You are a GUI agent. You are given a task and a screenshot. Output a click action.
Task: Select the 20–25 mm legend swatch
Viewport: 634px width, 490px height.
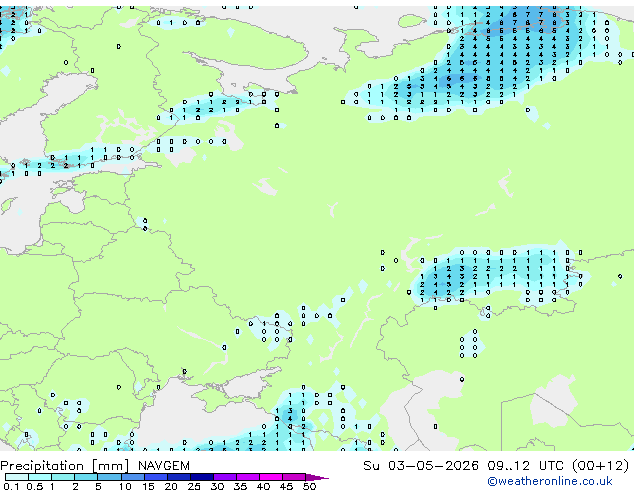coord(179,477)
